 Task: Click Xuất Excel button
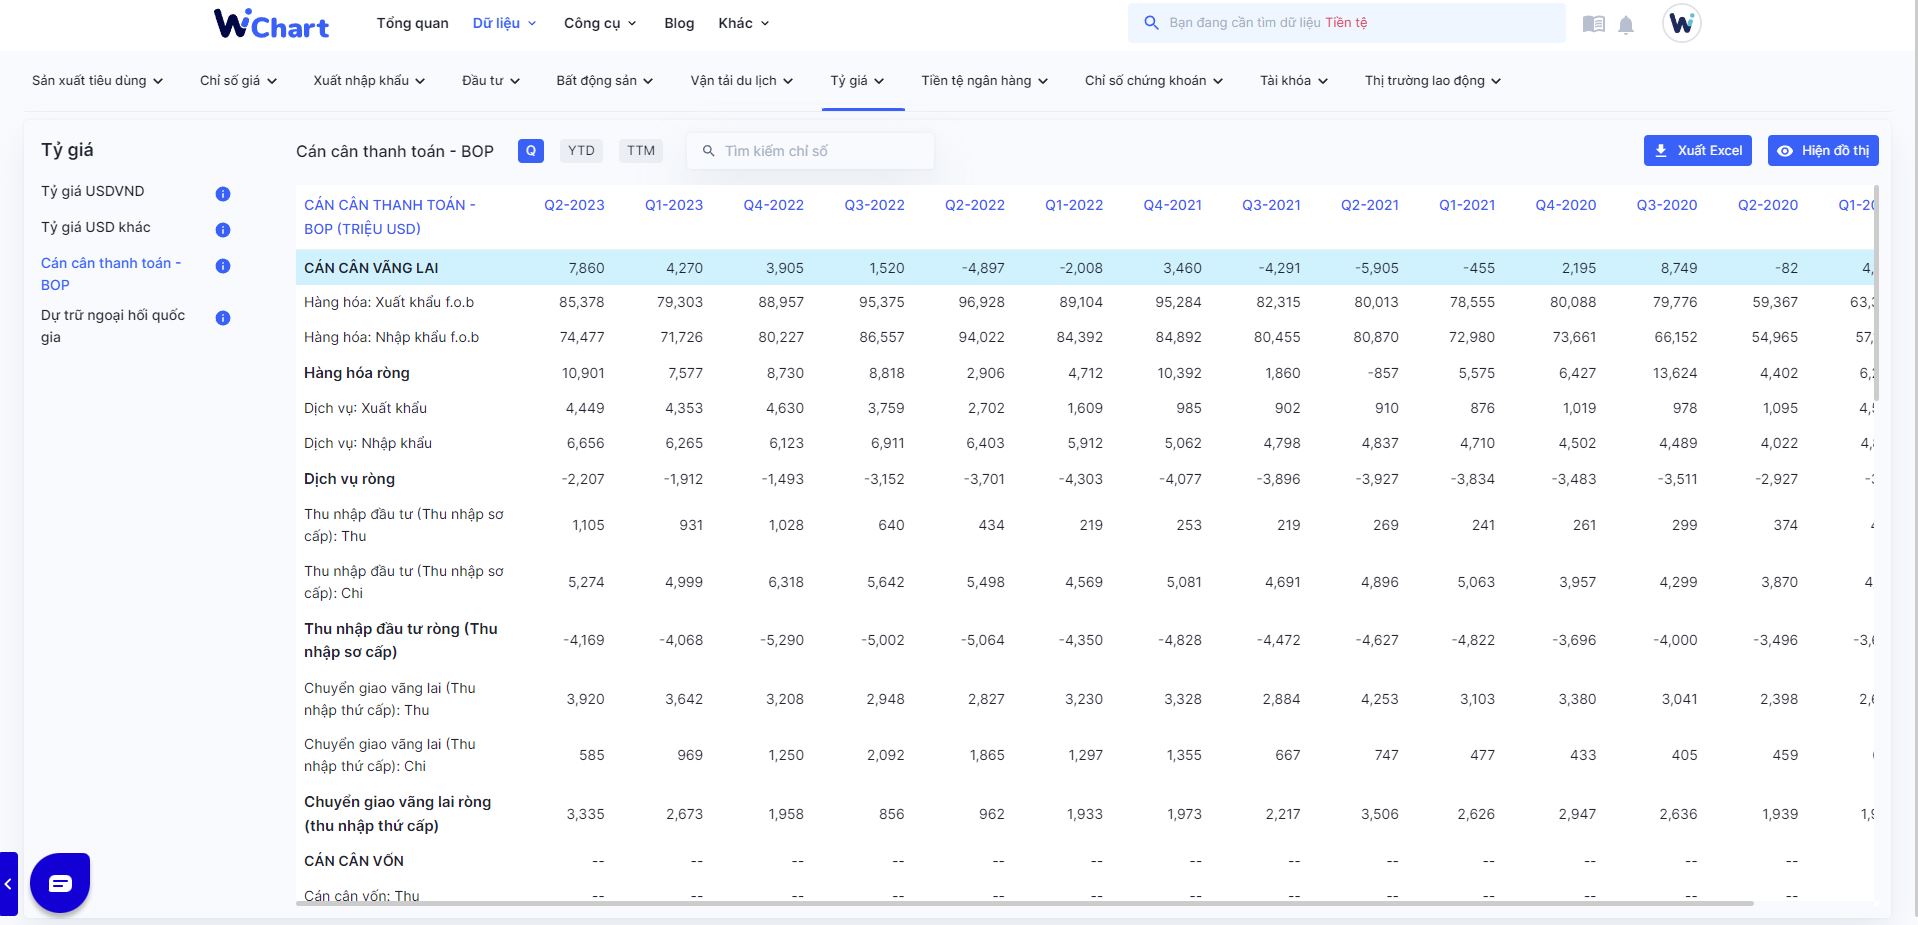tap(1698, 151)
